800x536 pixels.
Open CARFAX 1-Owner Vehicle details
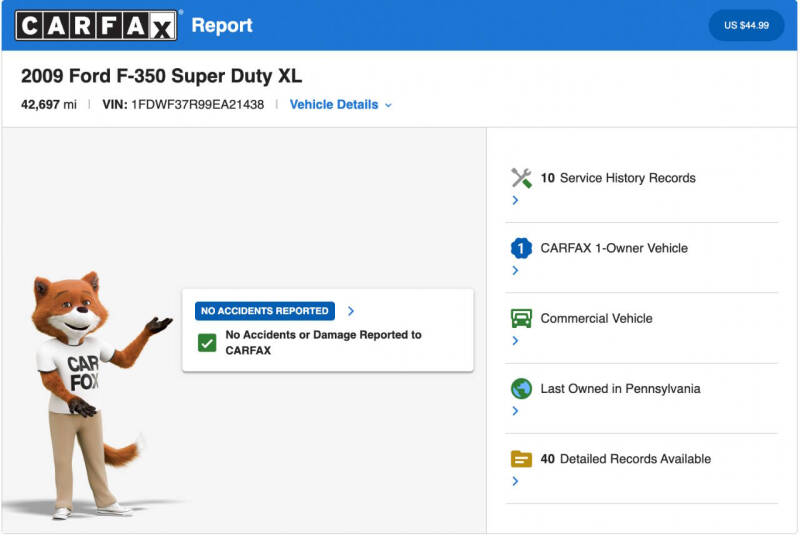(614, 248)
